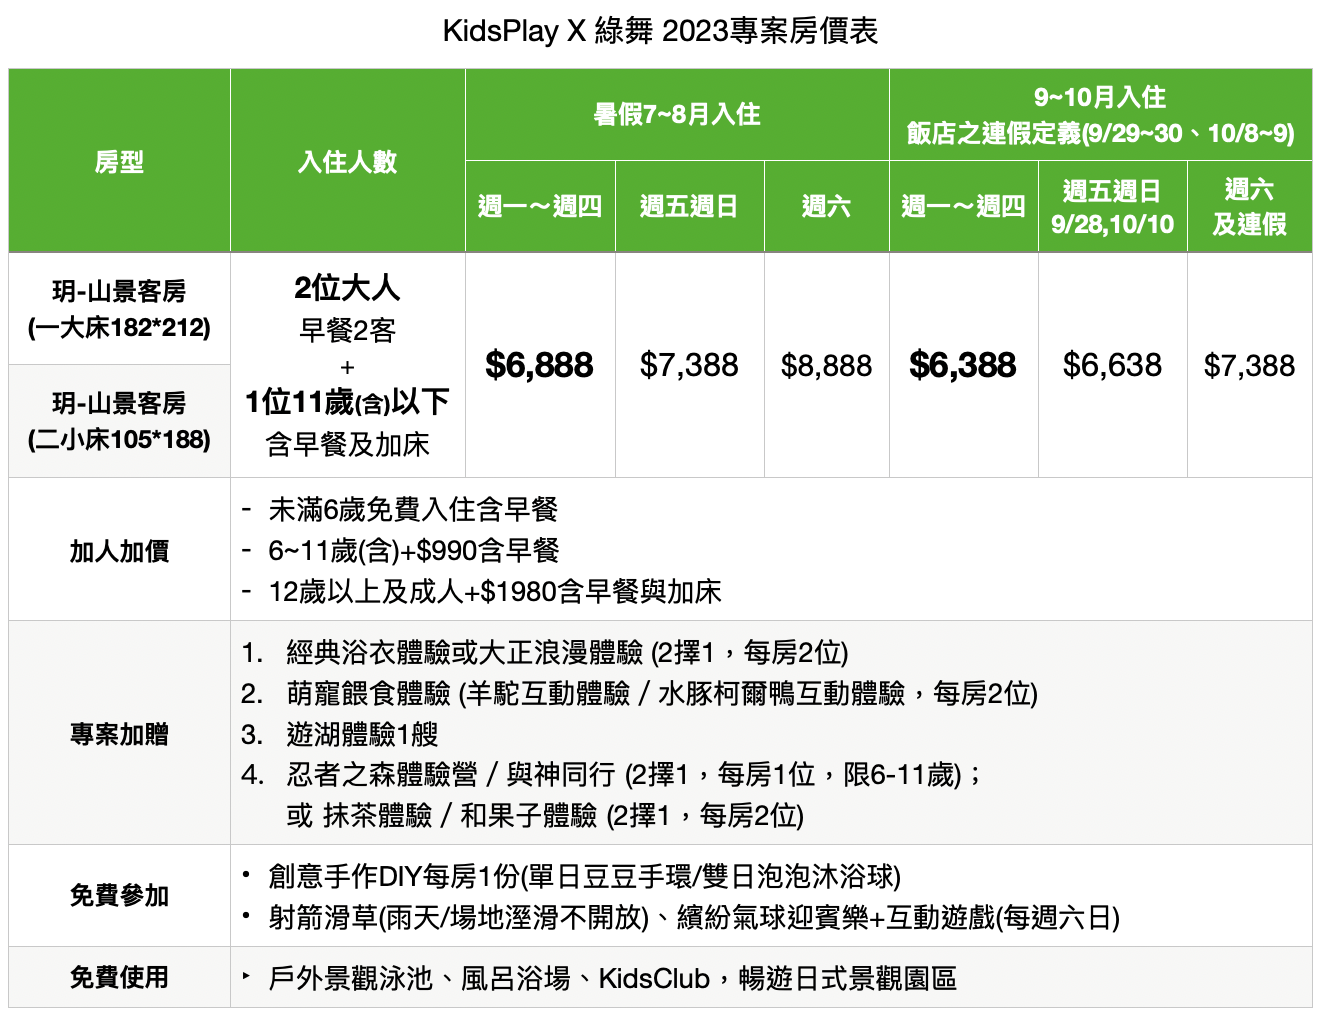Click the '2位大人' occupancy text

click(x=347, y=288)
